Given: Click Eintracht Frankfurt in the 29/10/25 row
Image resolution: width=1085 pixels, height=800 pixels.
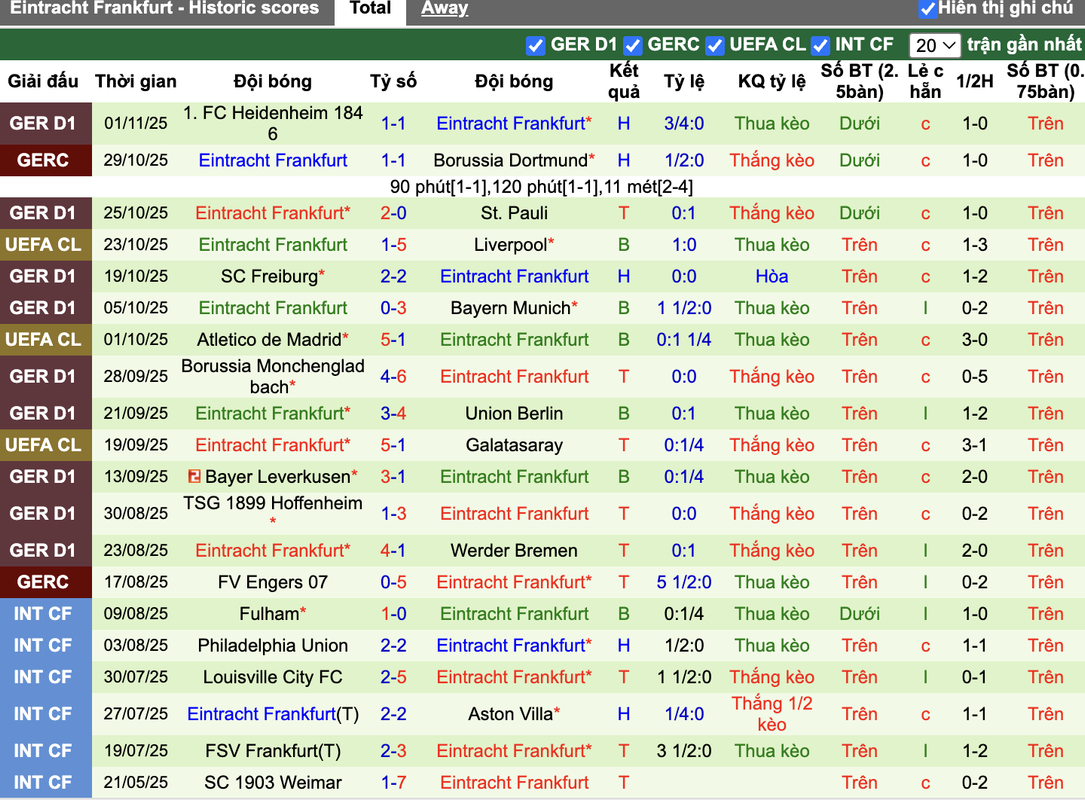Looking at the screenshot, I should pos(273,161).
